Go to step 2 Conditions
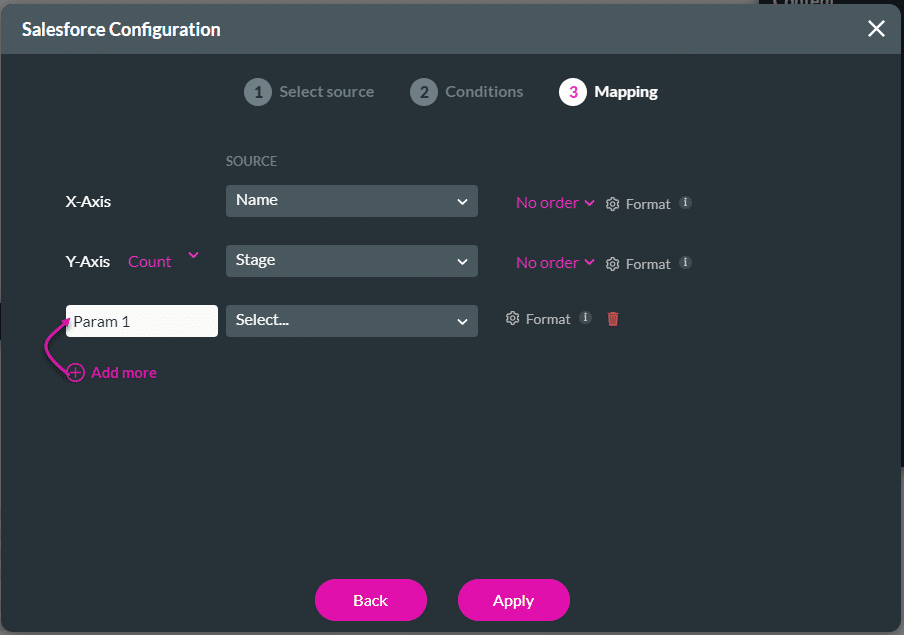The image size is (904, 635). coord(466,92)
